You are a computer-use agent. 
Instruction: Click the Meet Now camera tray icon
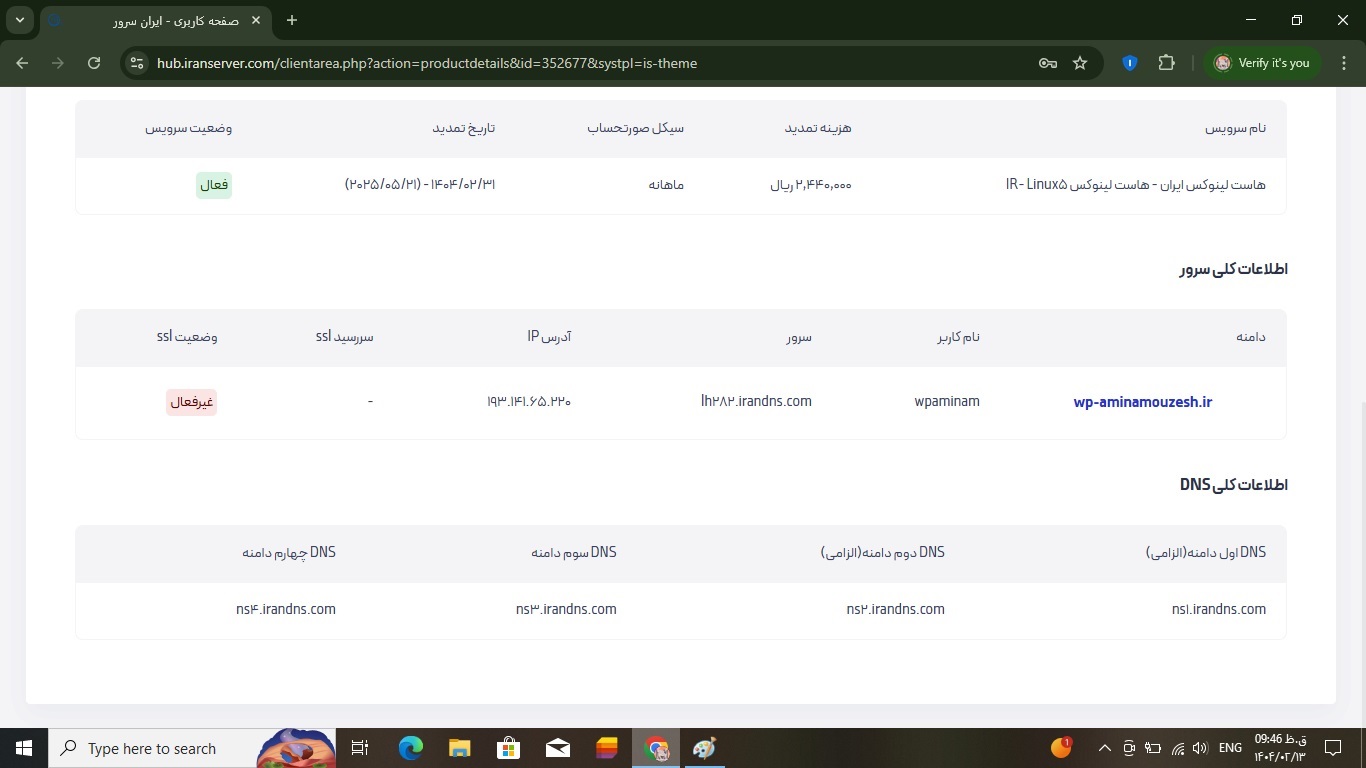point(1129,748)
